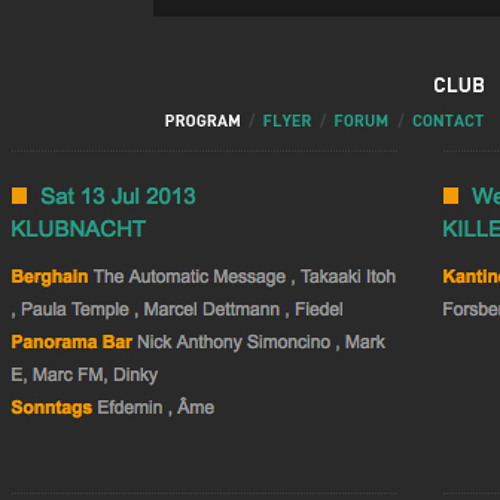
Task: Go to the FLYER section
Action: tap(287, 121)
